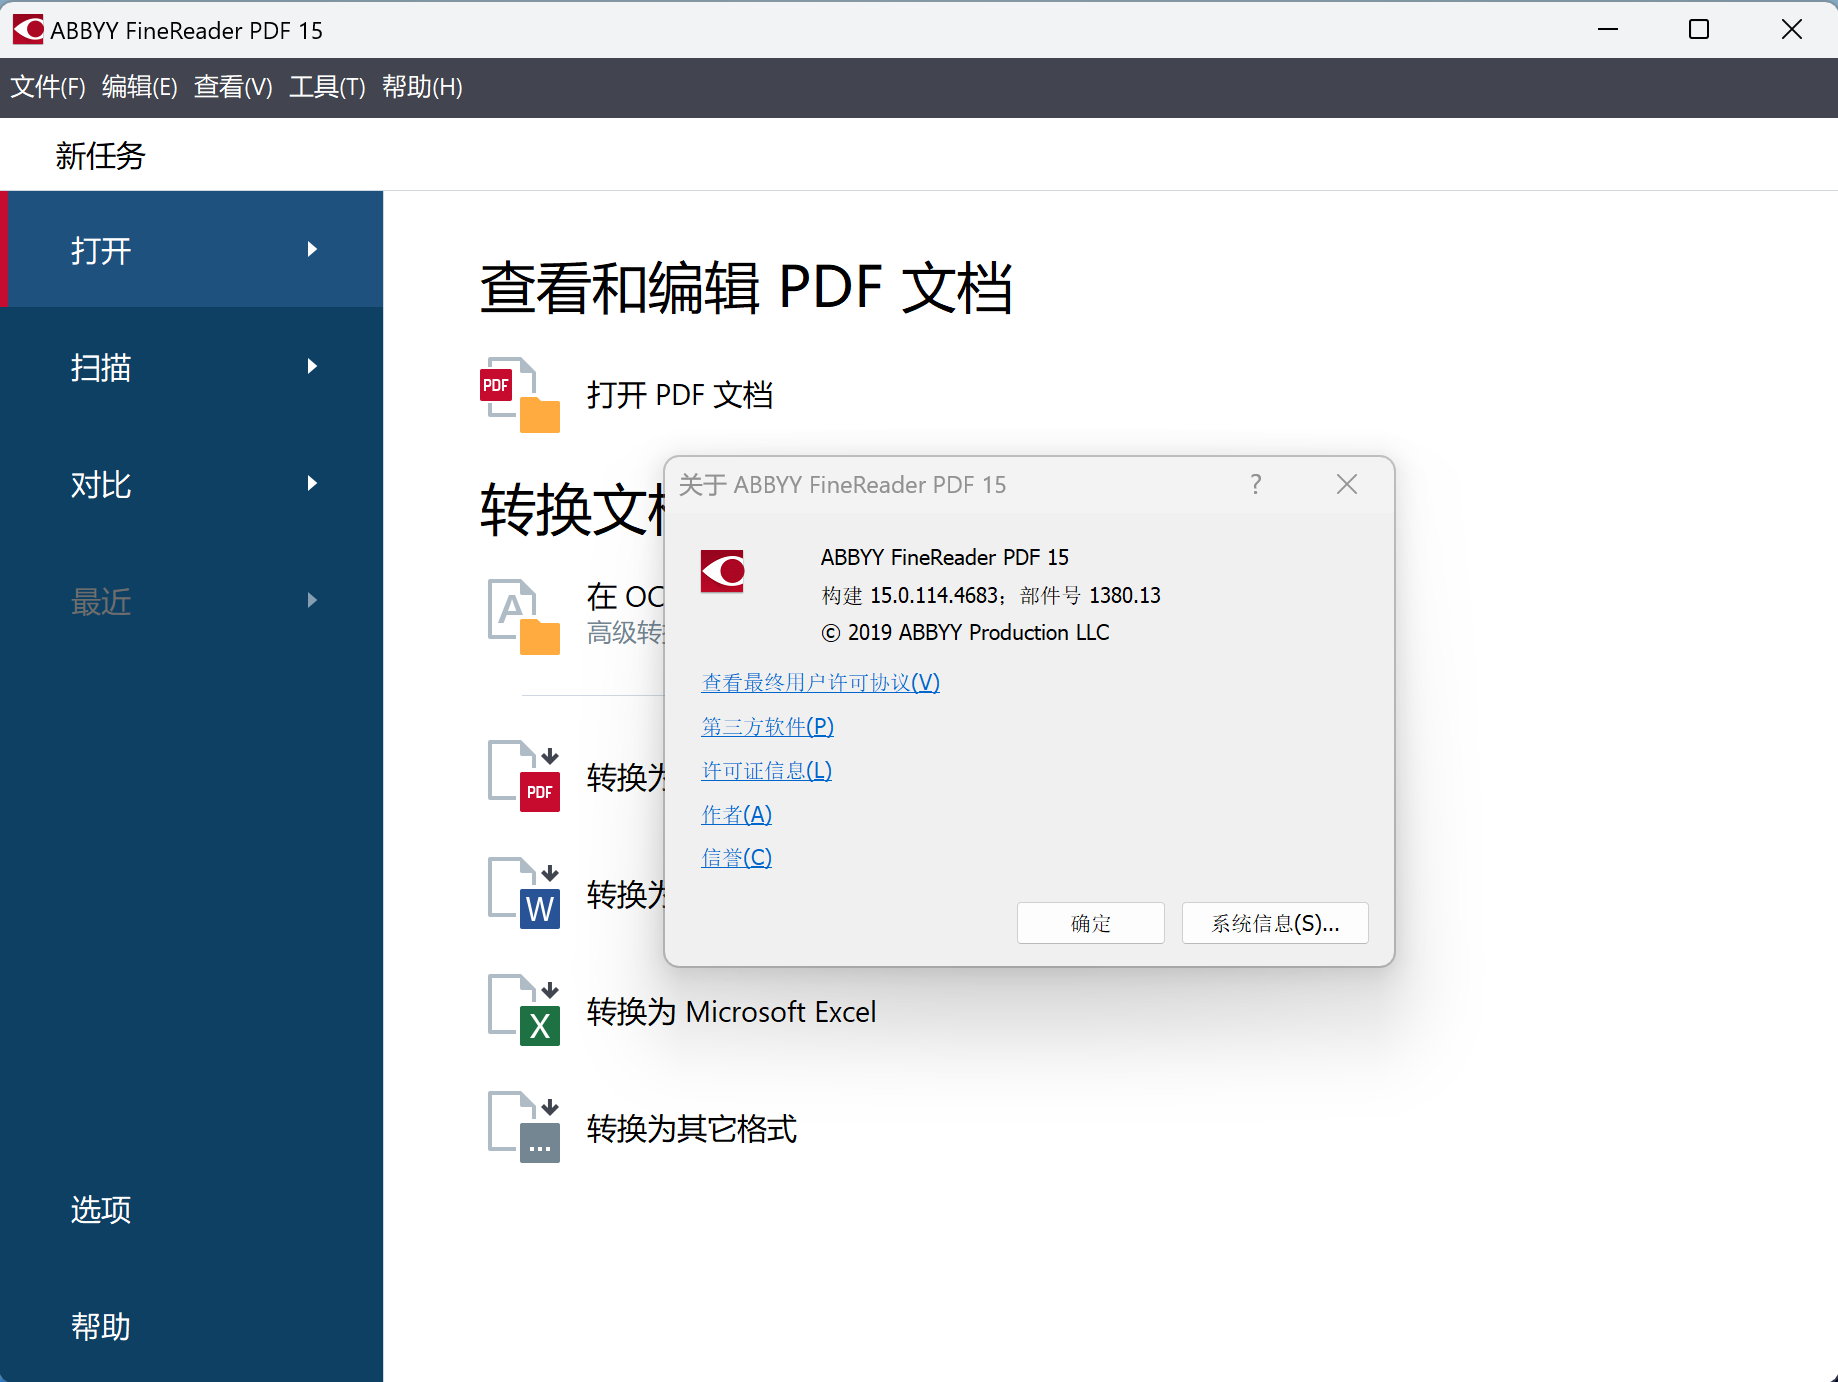Click 转换为 Microsoft Excel task label
1838x1382 pixels.
[732, 1012]
